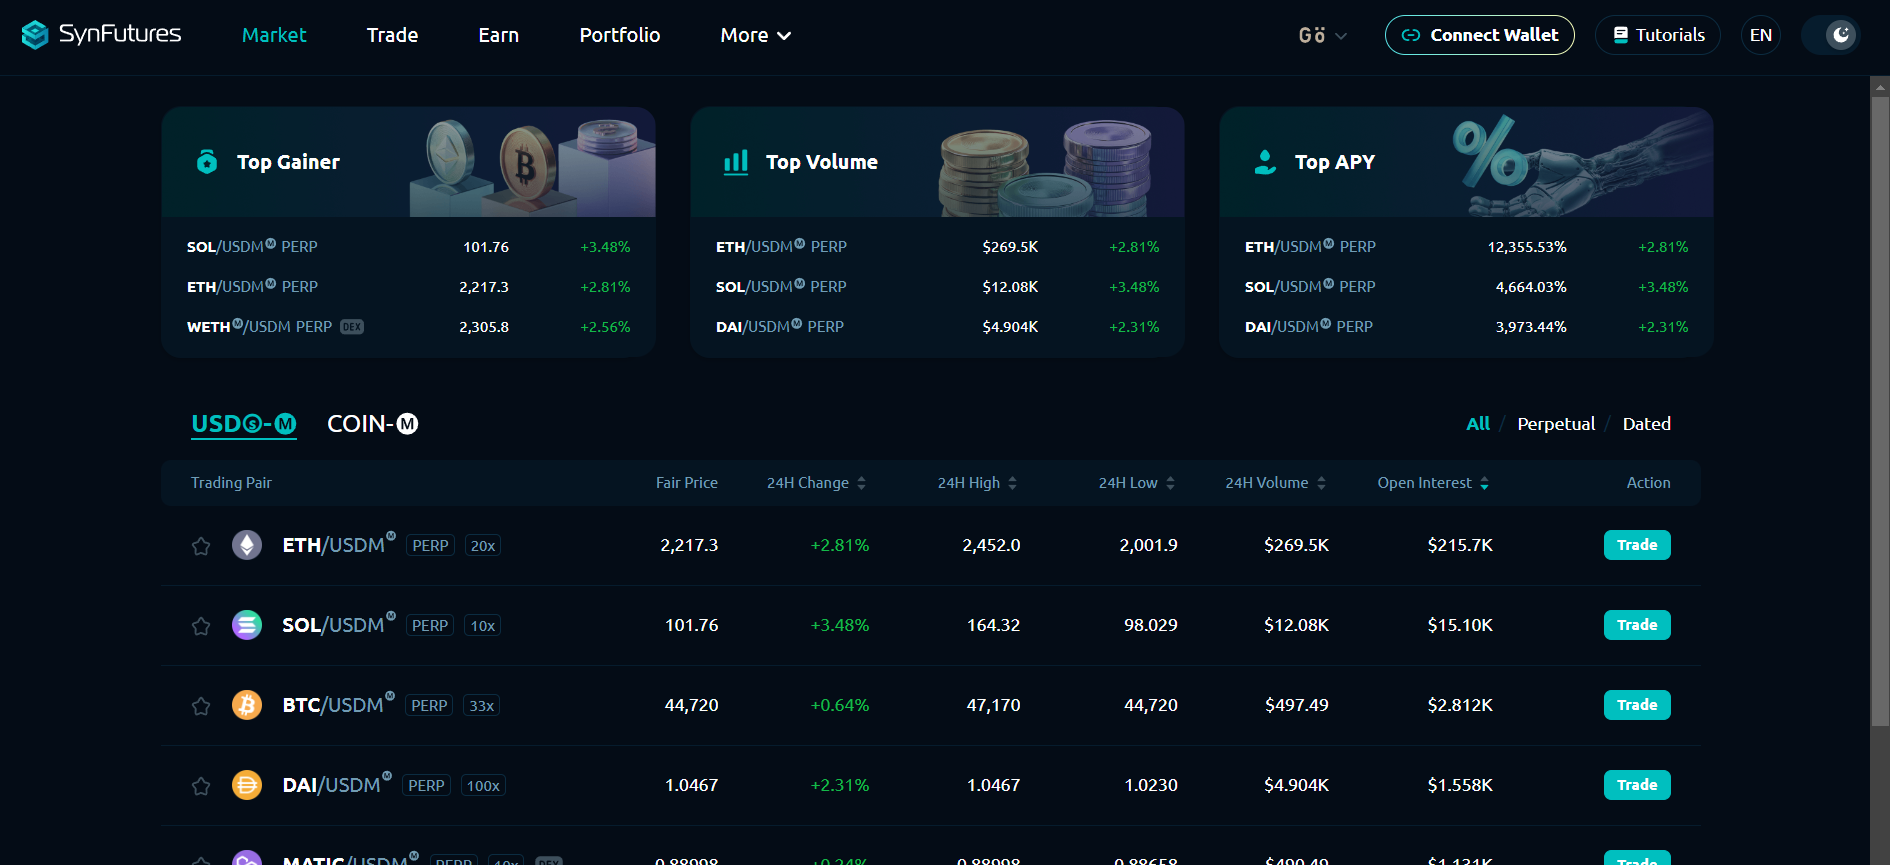Open the EN language selector
The image size is (1890, 865).
click(x=1761, y=35)
